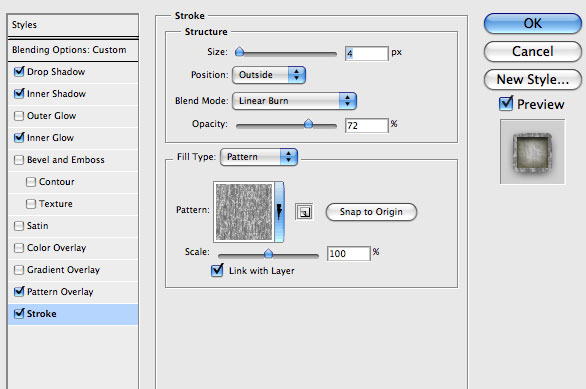Toggle the Link with Layer checkbox
The image size is (586, 389).
217,270
